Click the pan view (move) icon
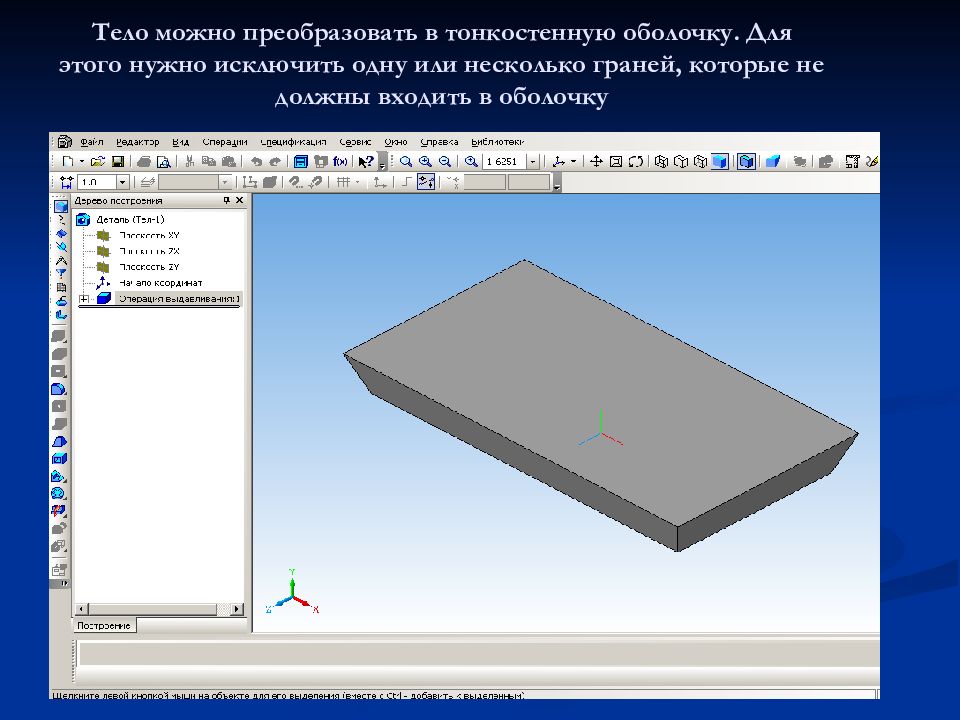 [596, 162]
